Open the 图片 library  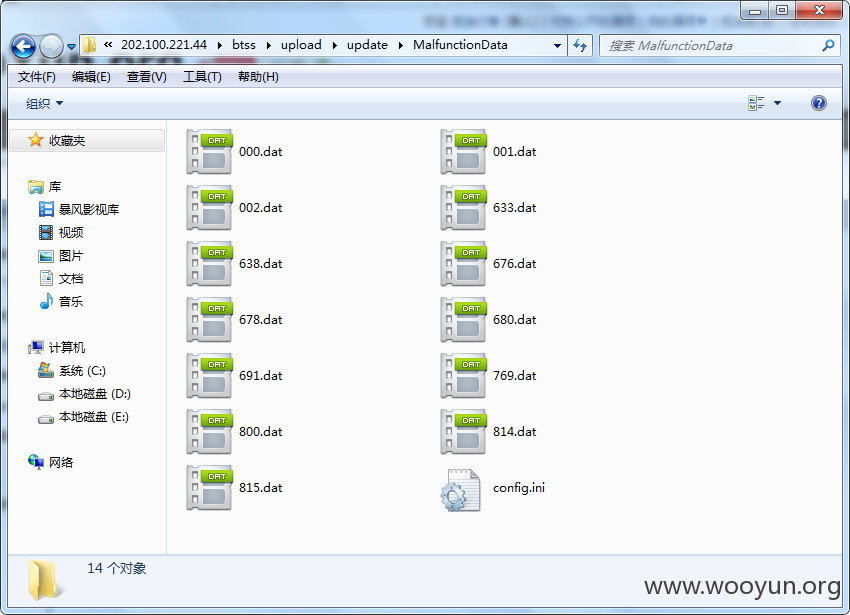(x=61, y=255)
